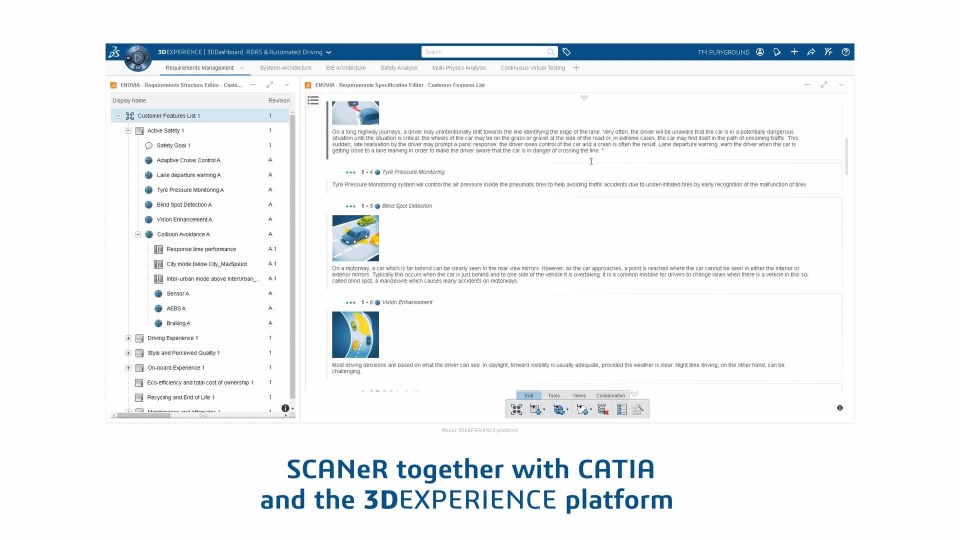Viewport: 960px width, 540px height.
Task: Click the fourth insert icon with arrow
Action: (582, 410)
